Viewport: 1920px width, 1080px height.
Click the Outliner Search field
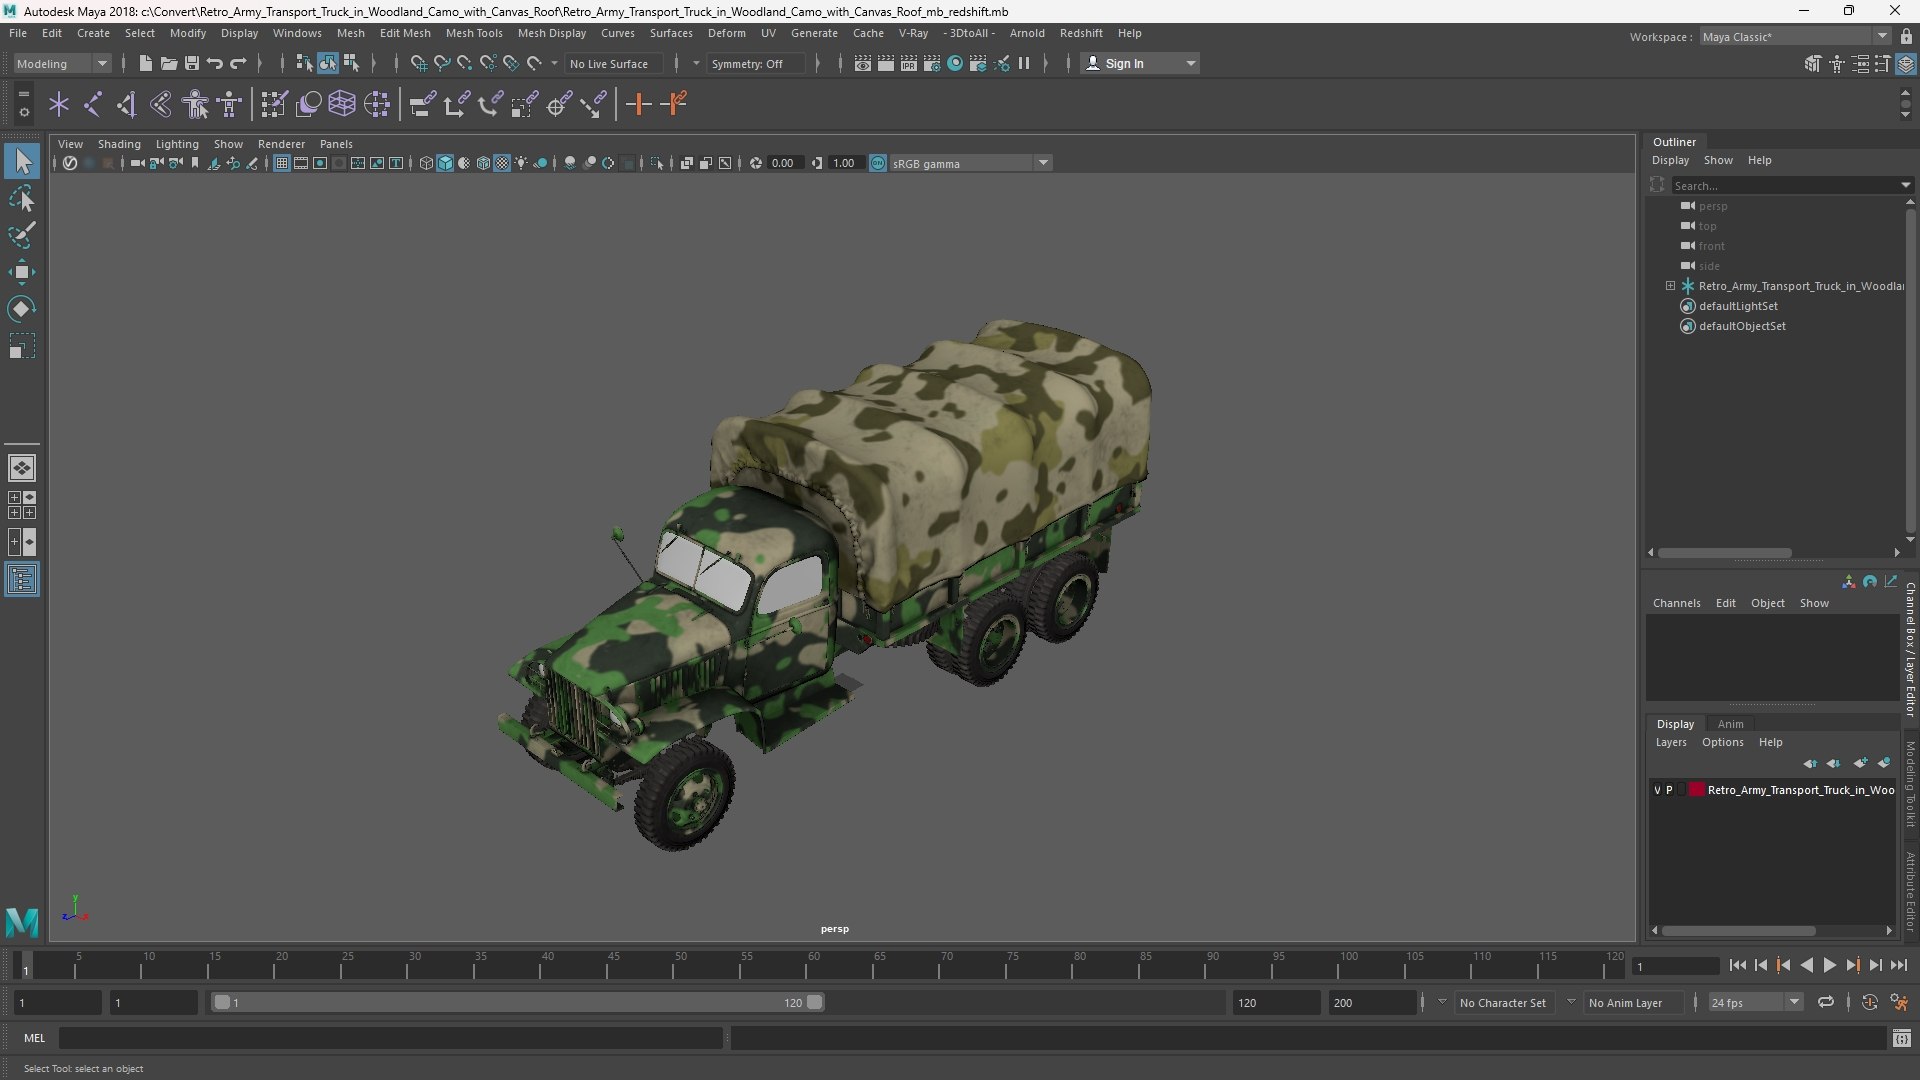point(1784,185)
